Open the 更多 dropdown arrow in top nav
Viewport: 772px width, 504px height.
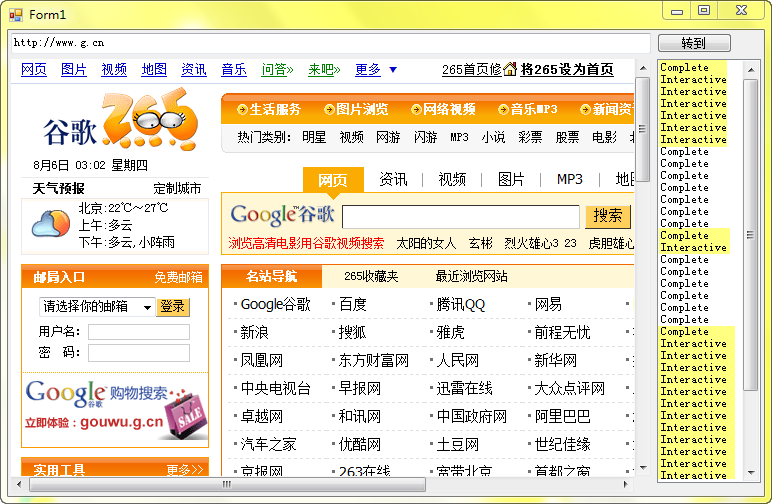[x=393, y=69]
